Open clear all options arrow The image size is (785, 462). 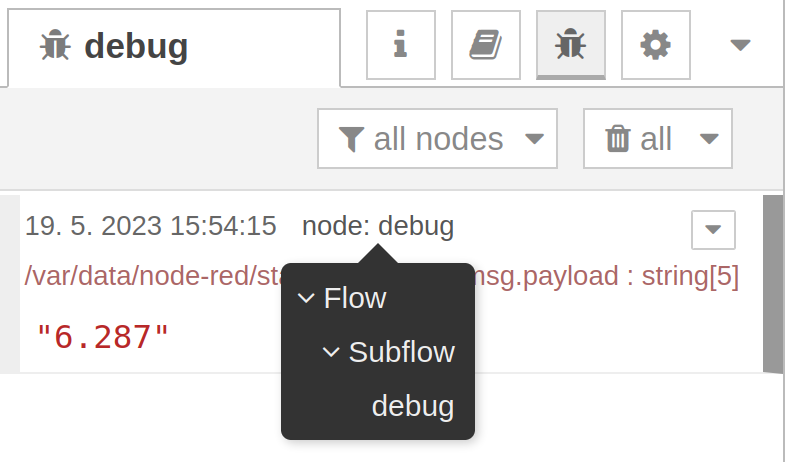coord(709,139)
